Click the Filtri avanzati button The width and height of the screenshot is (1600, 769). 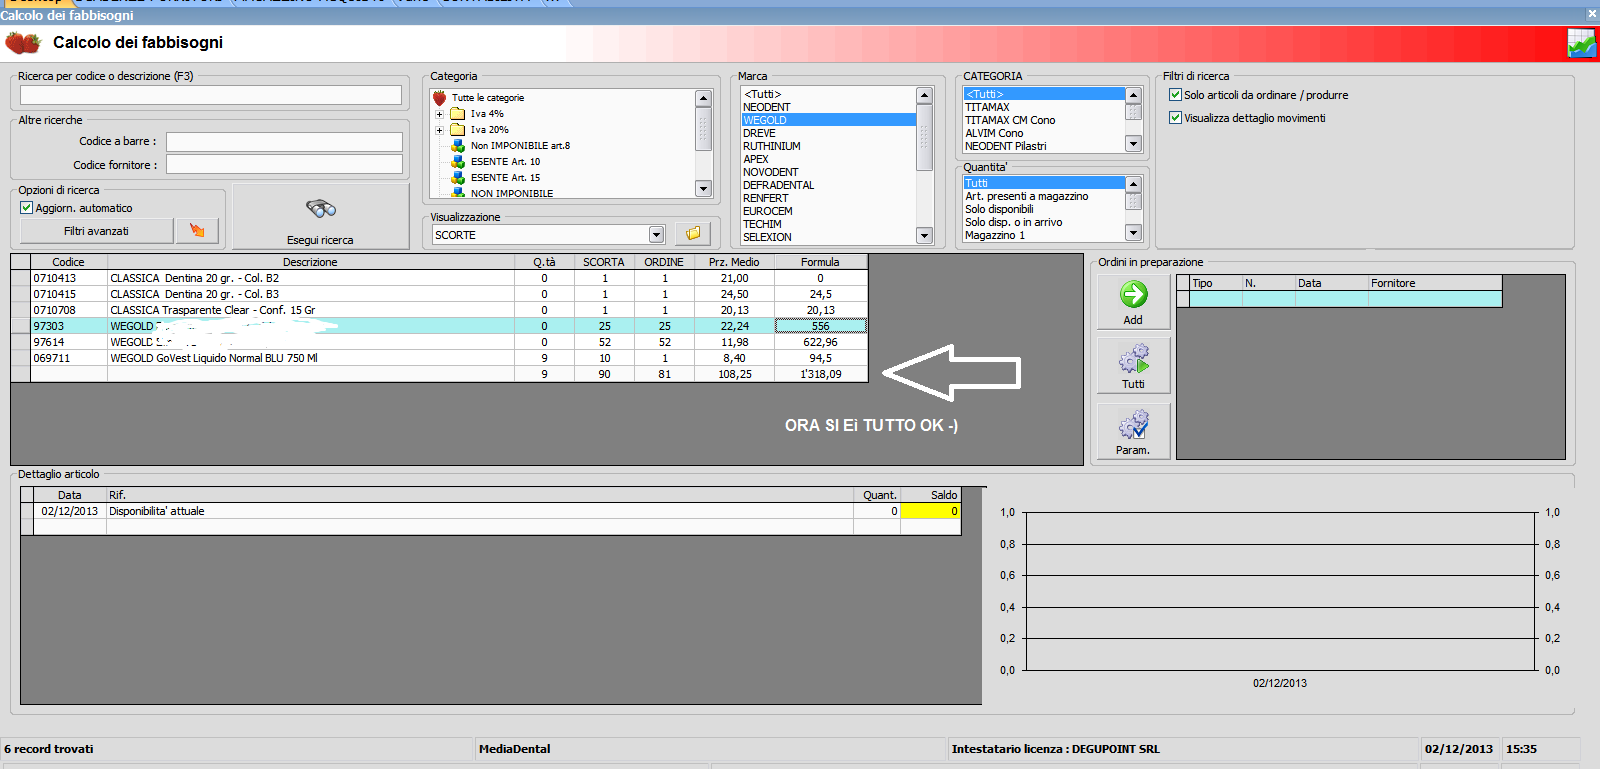click(x=97, y=231)
